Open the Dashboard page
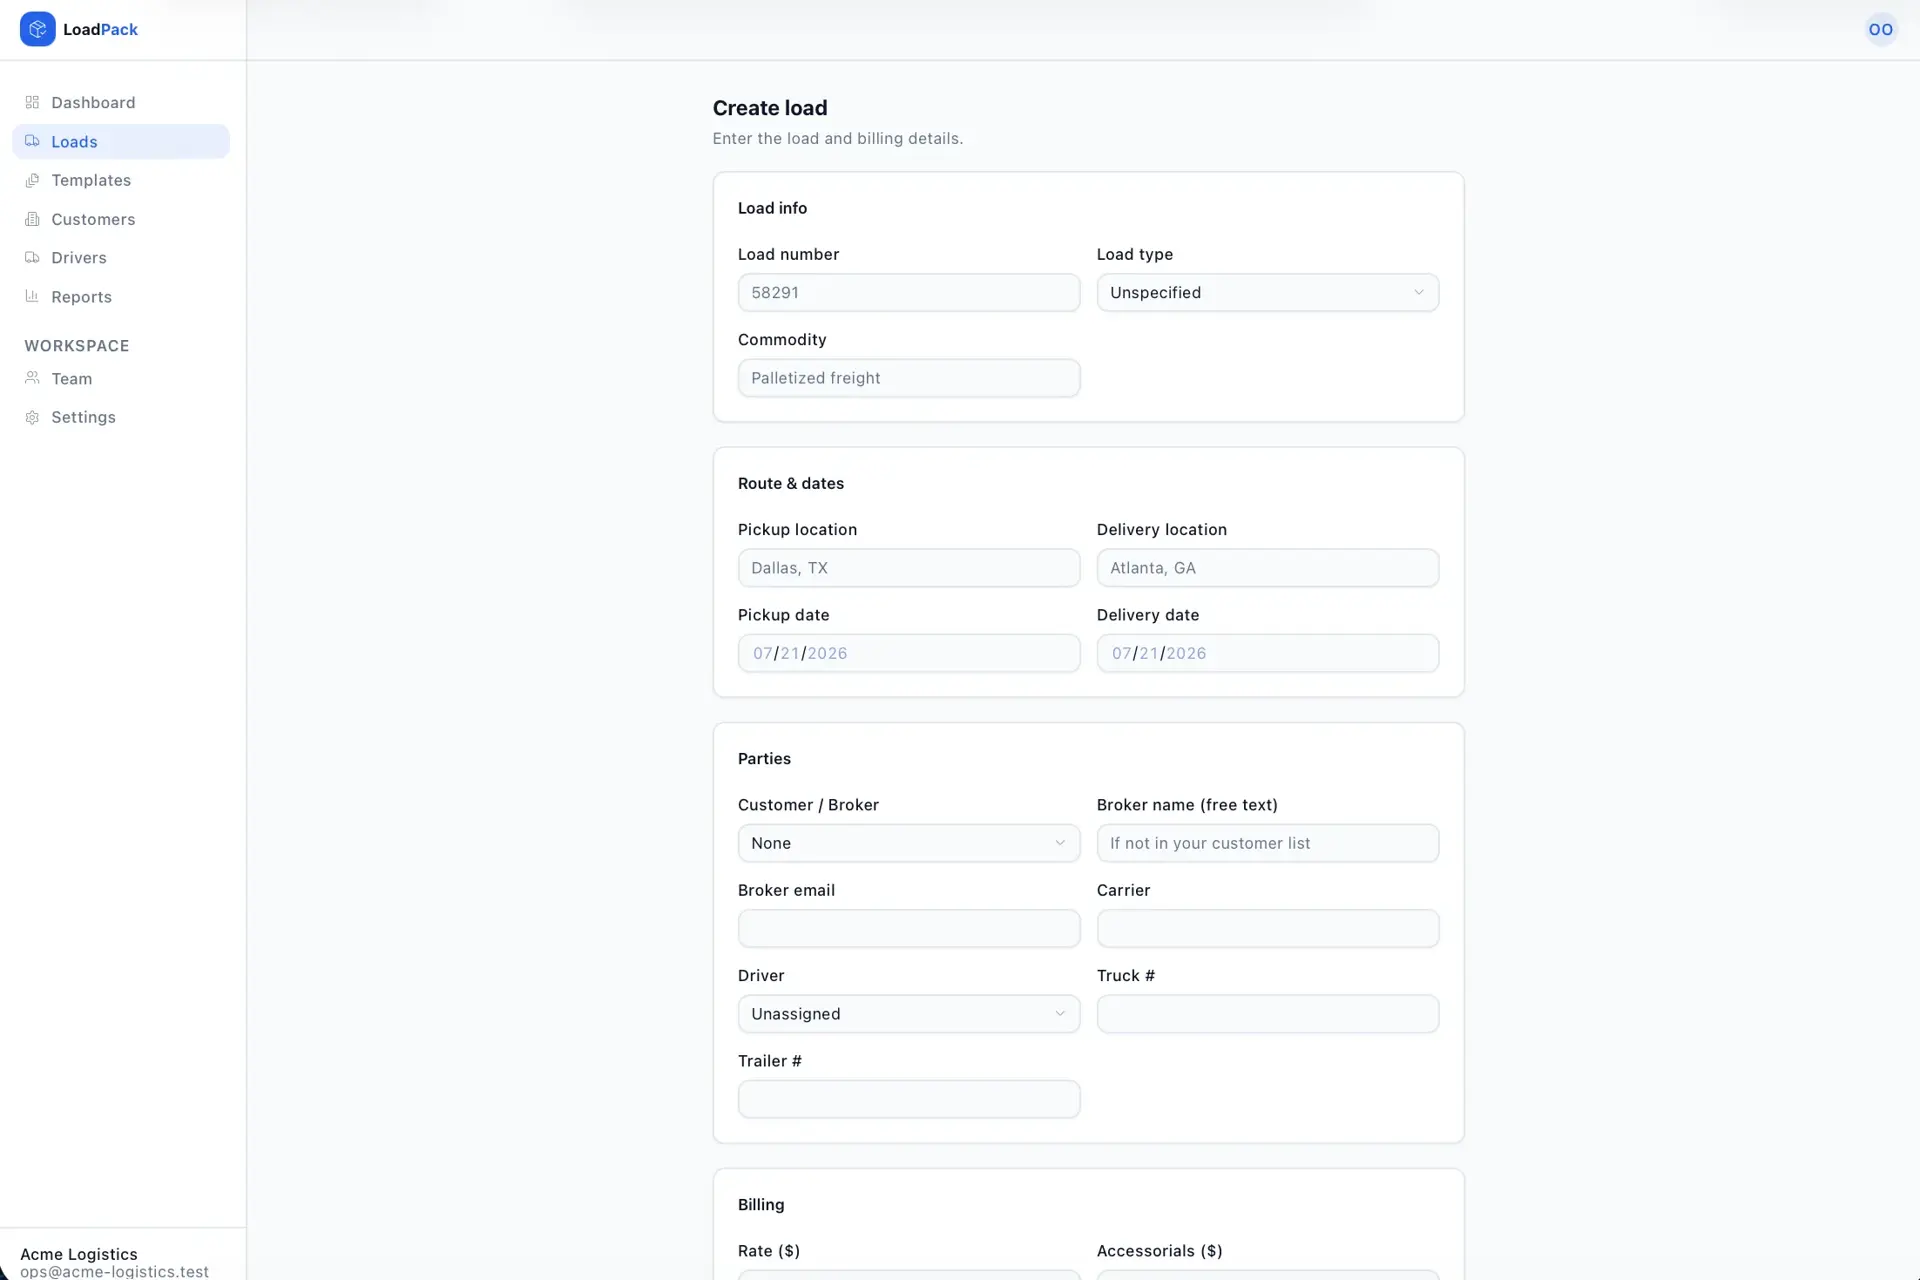Viewport: 1920px width, 1280px height. (121, 102)
